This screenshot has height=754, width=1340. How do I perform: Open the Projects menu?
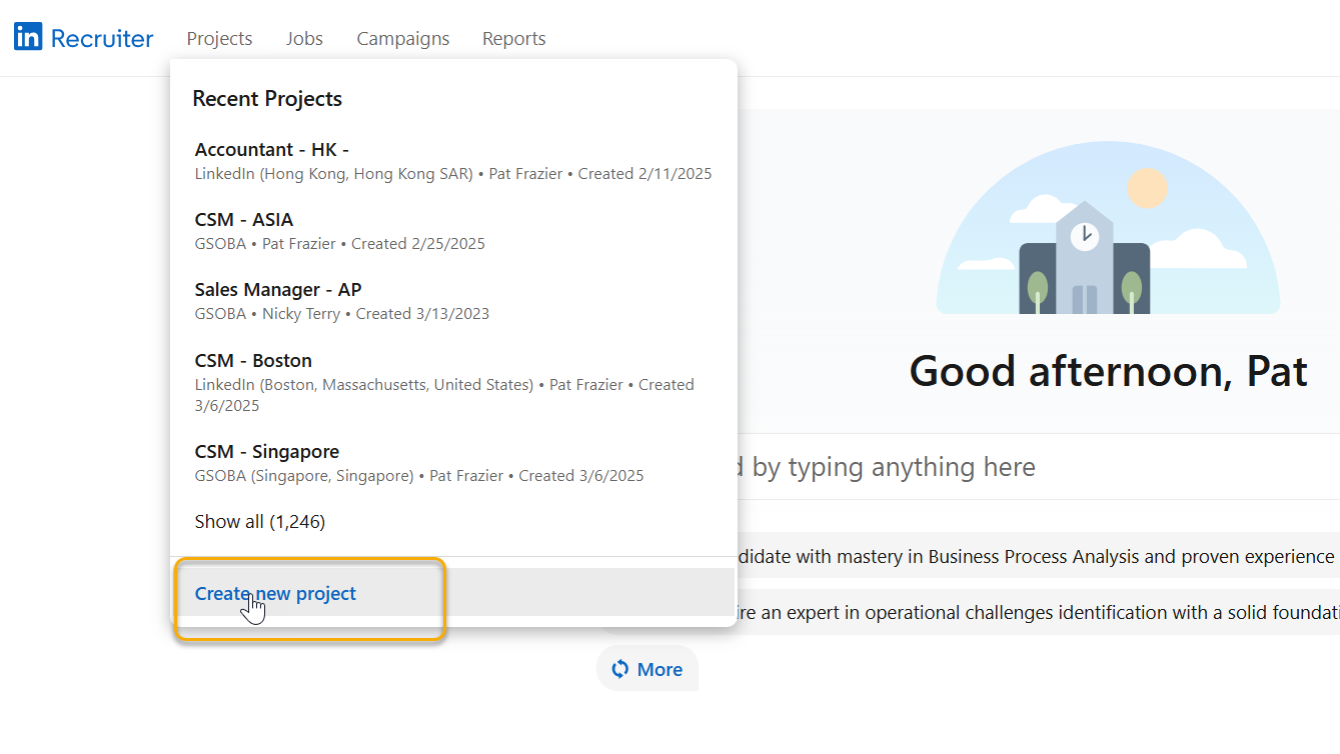pyautogui.click(x=219, y=38)
